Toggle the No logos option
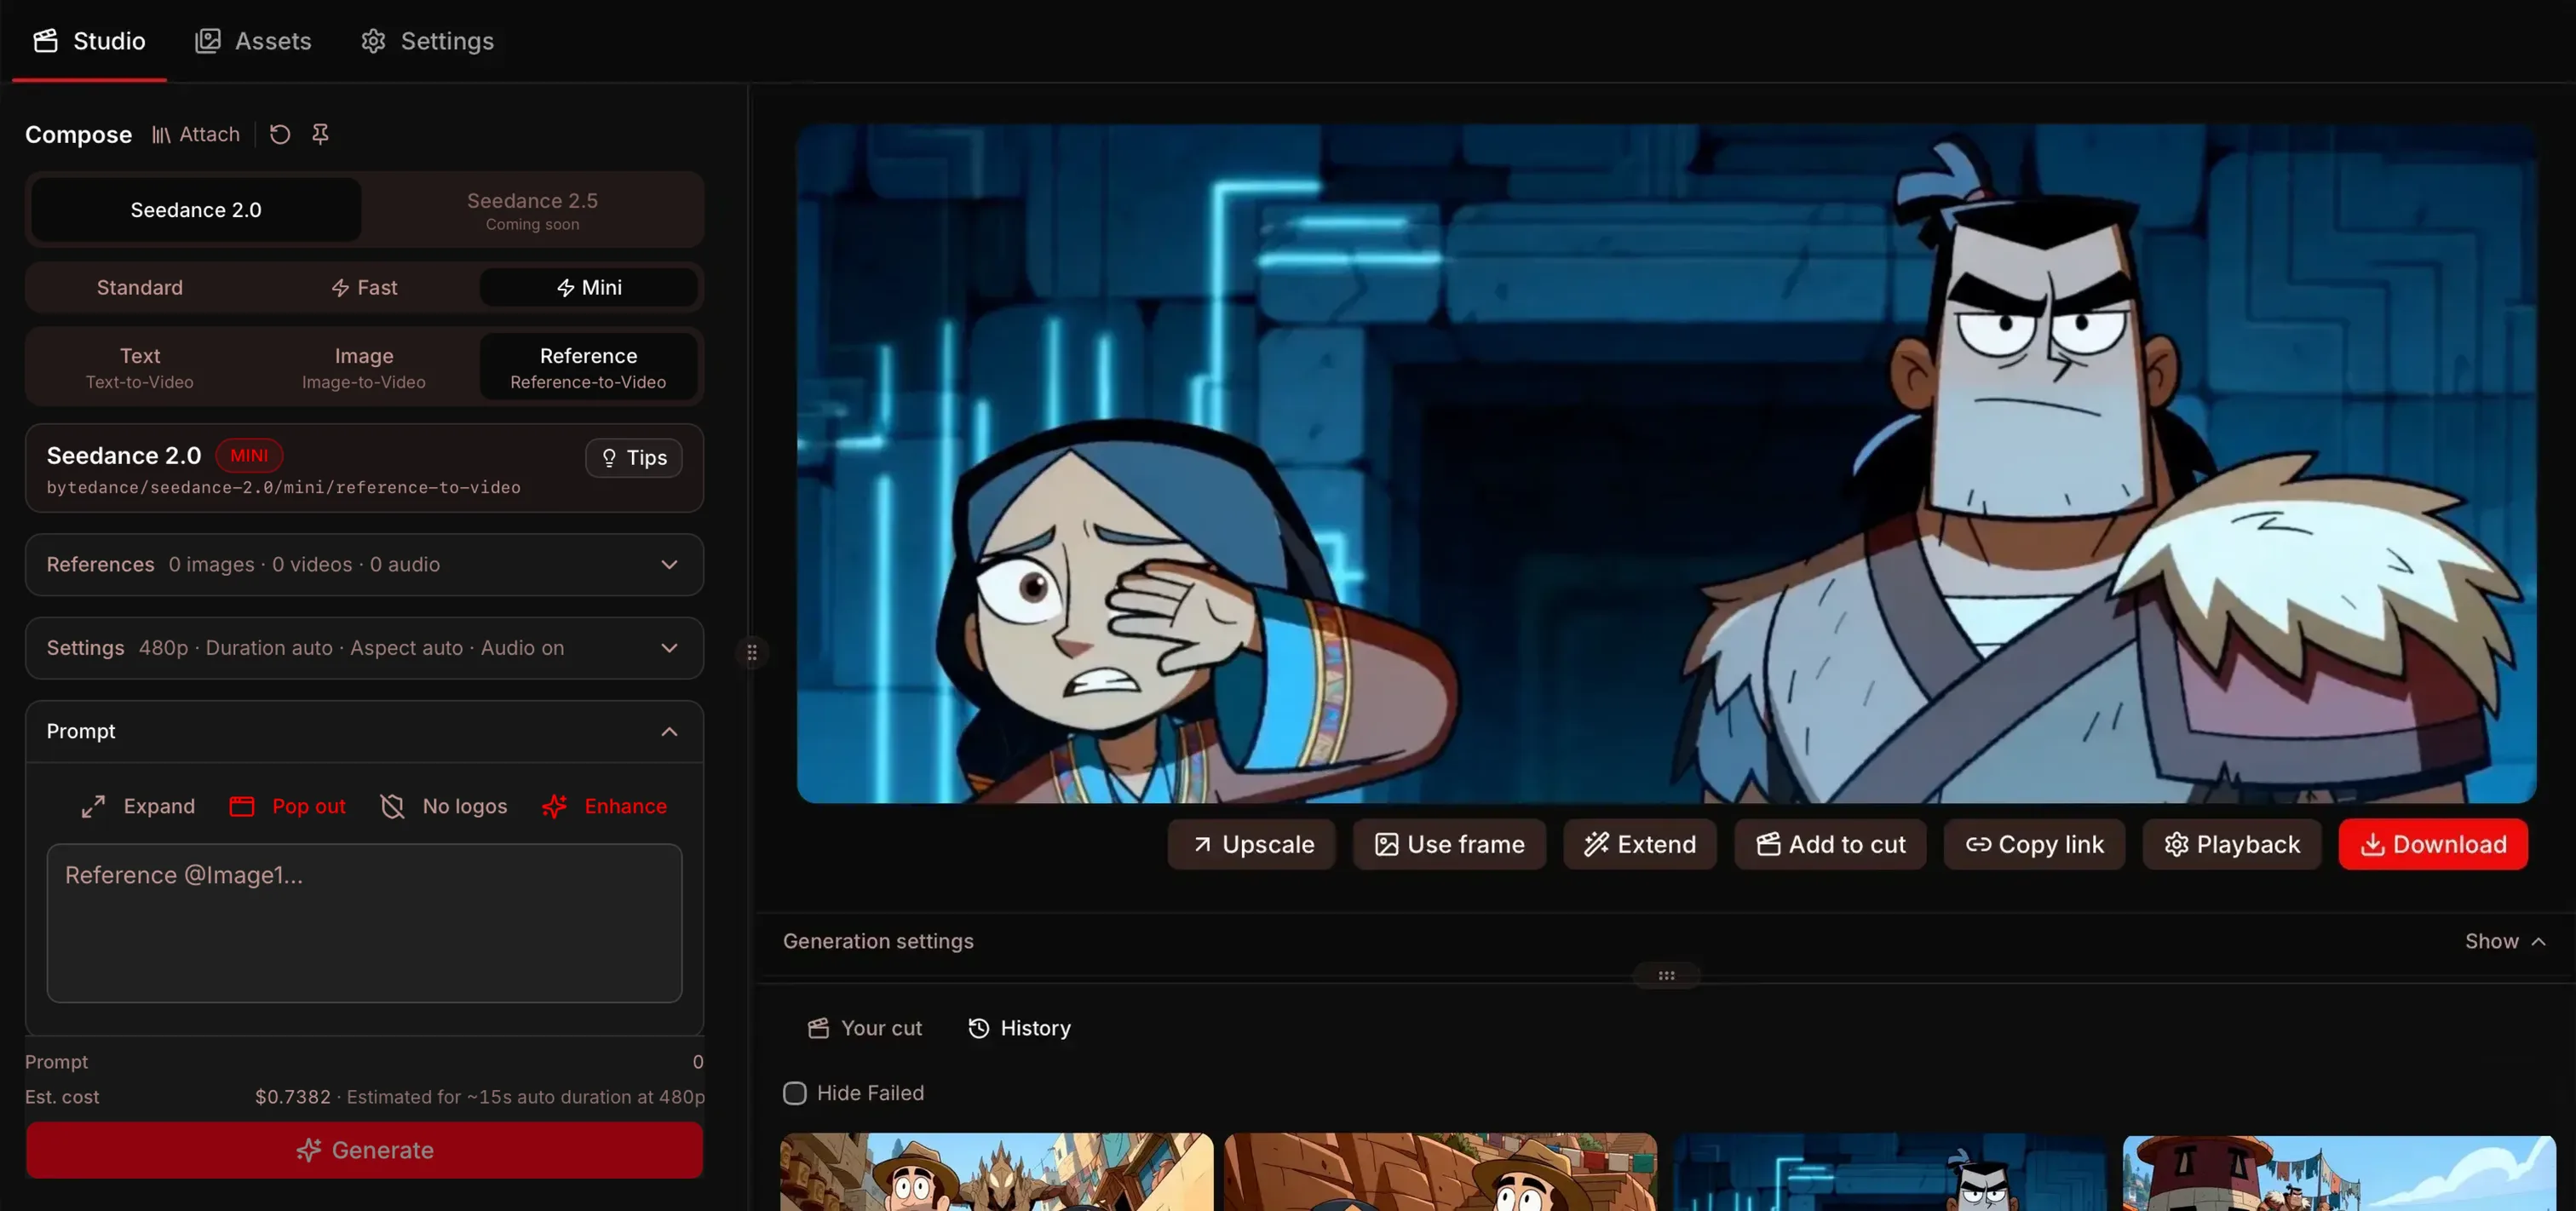This screenshot has width=2576, height=1211. 444,806
